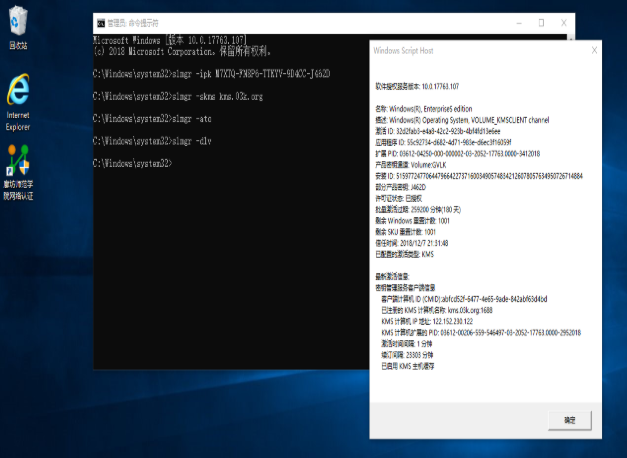Viewport: 627px width, 458px height.
Task: Click the Windows Script Host dialog title
Action: 403,50
